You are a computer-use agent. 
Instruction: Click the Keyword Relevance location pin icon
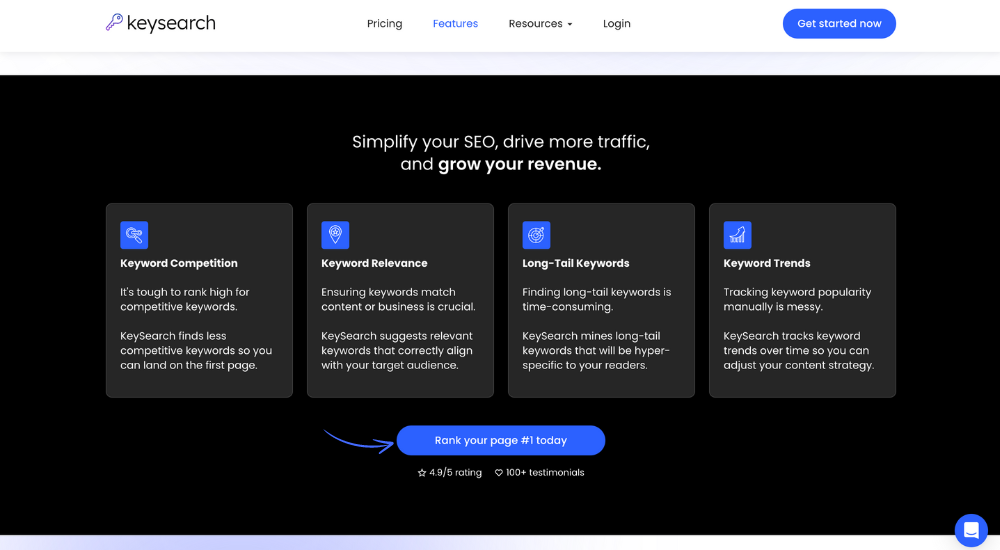coord(335,235)
